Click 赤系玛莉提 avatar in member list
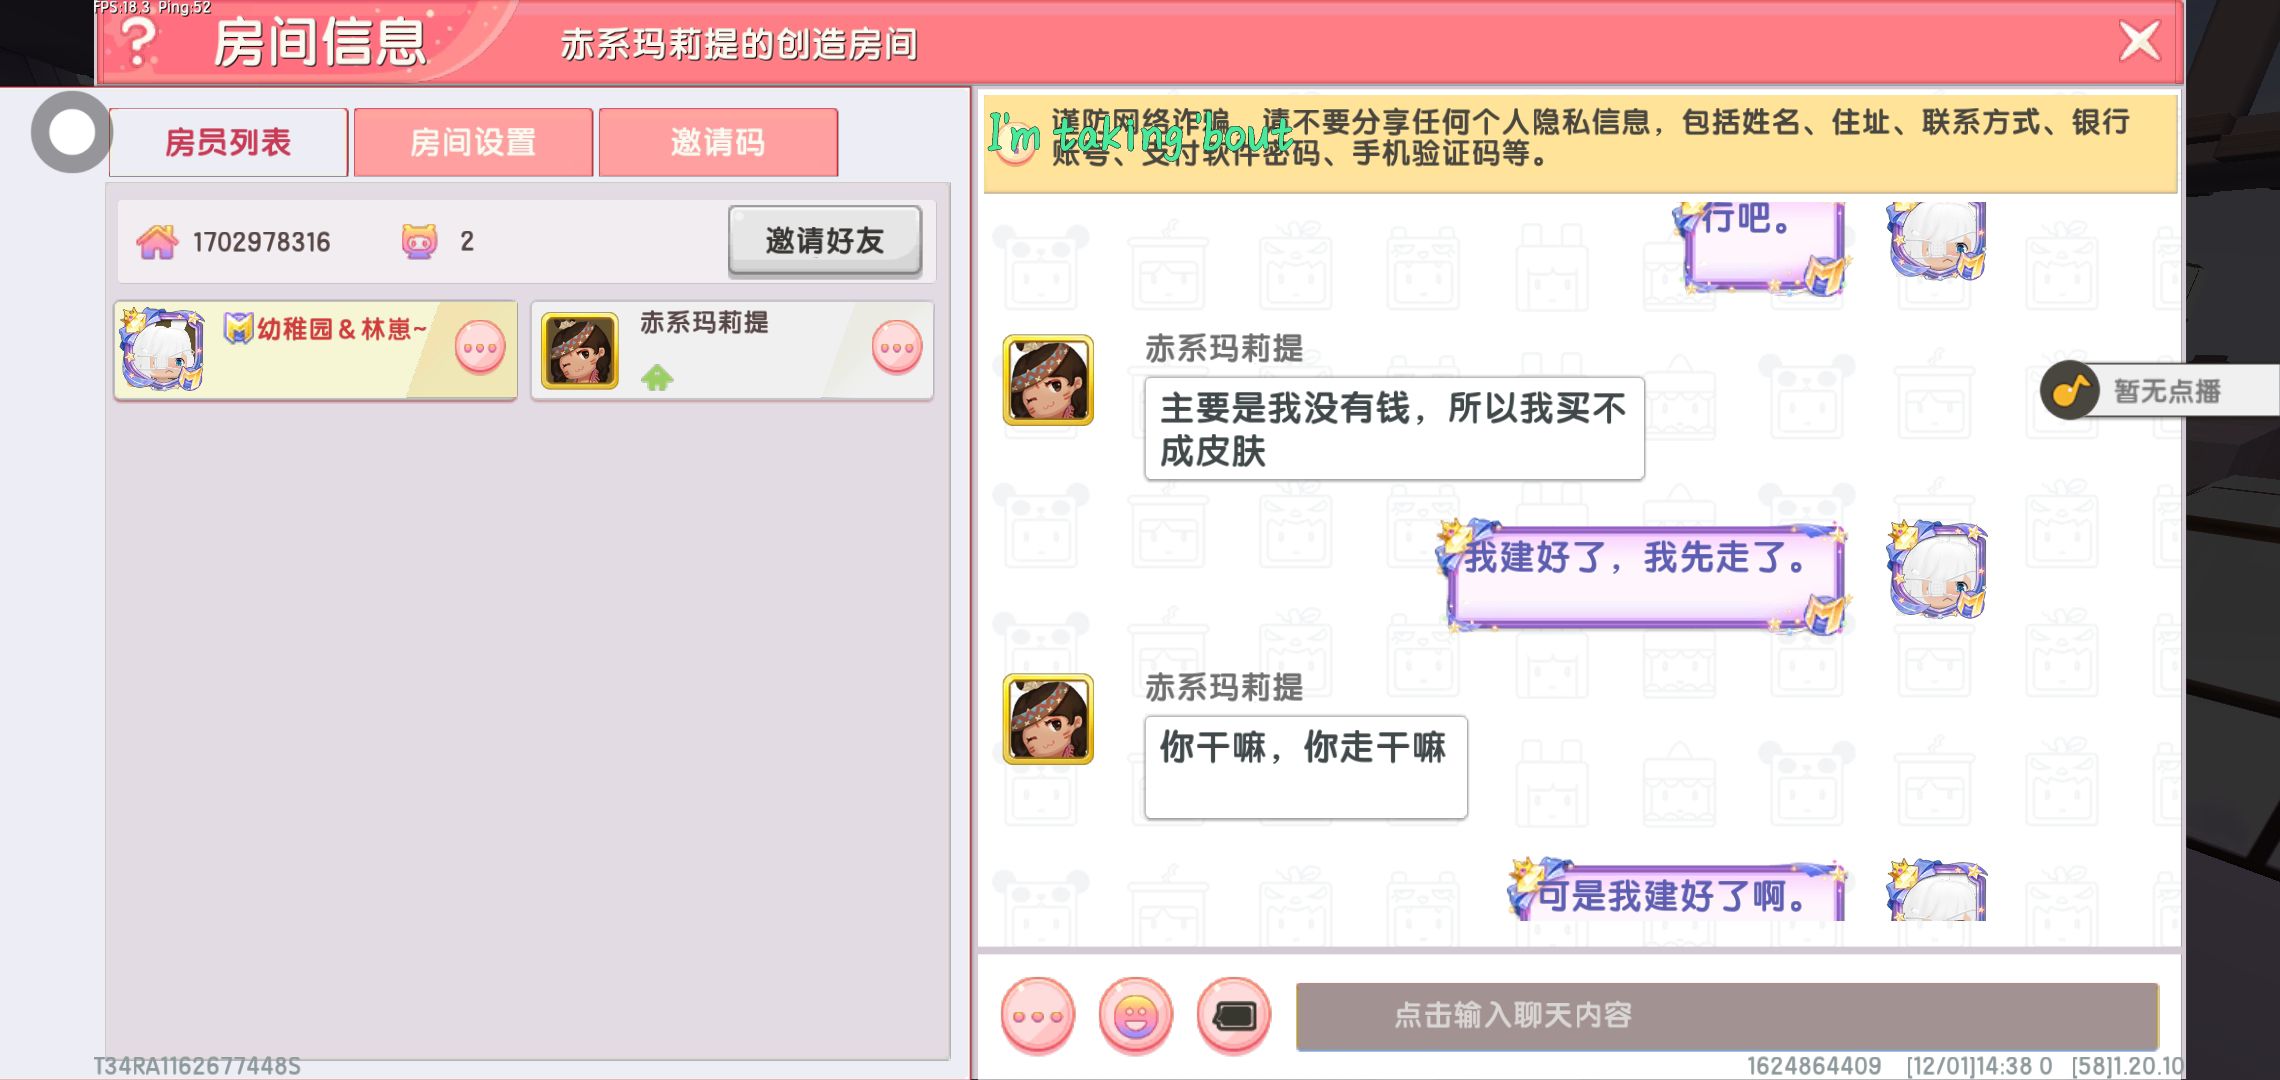The image size is (2280, 1080). pyautogui.click(x=580, y=350)
